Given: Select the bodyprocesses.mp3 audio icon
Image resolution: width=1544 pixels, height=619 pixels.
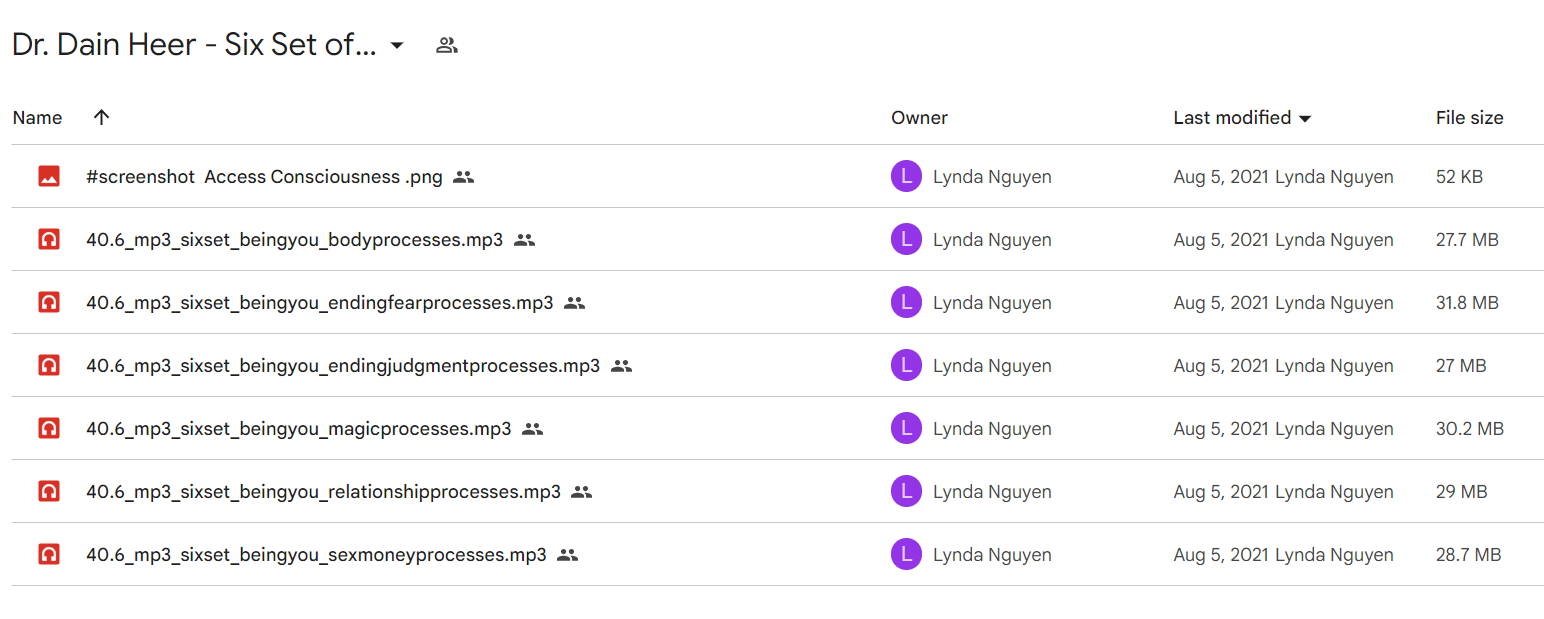Looking at the screenshot, I should (x=49, y=240).
